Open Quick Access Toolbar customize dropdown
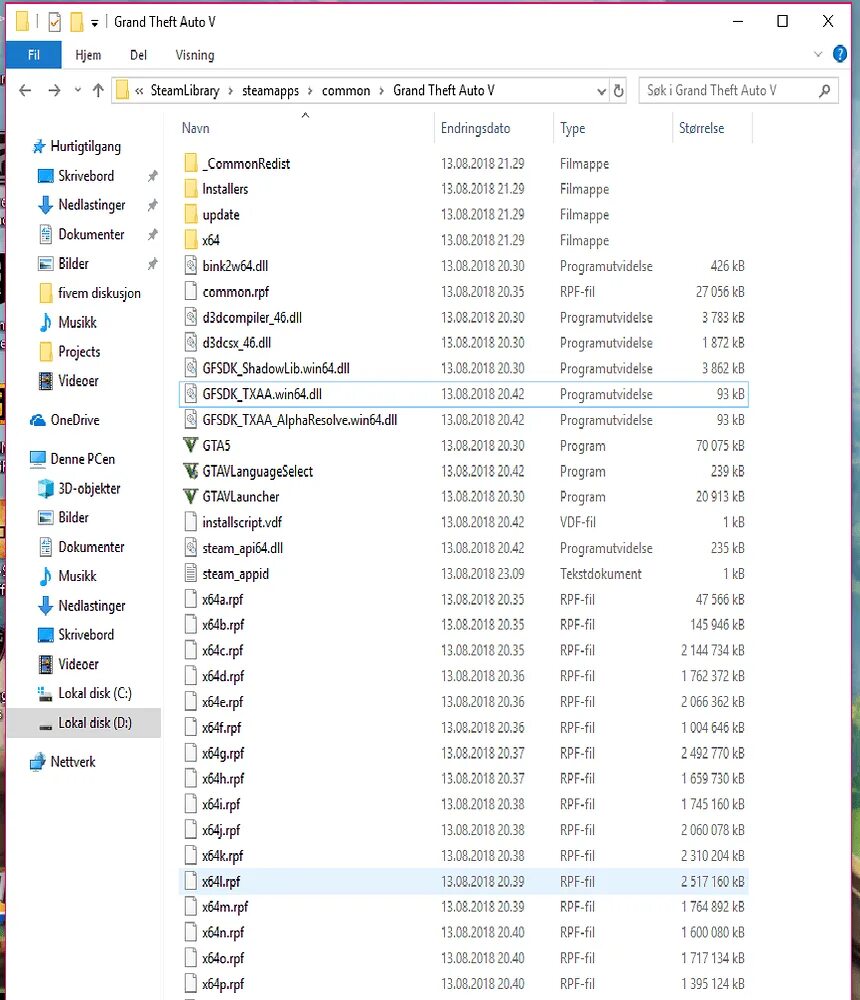860x1000 pixels. click(94, 23)
